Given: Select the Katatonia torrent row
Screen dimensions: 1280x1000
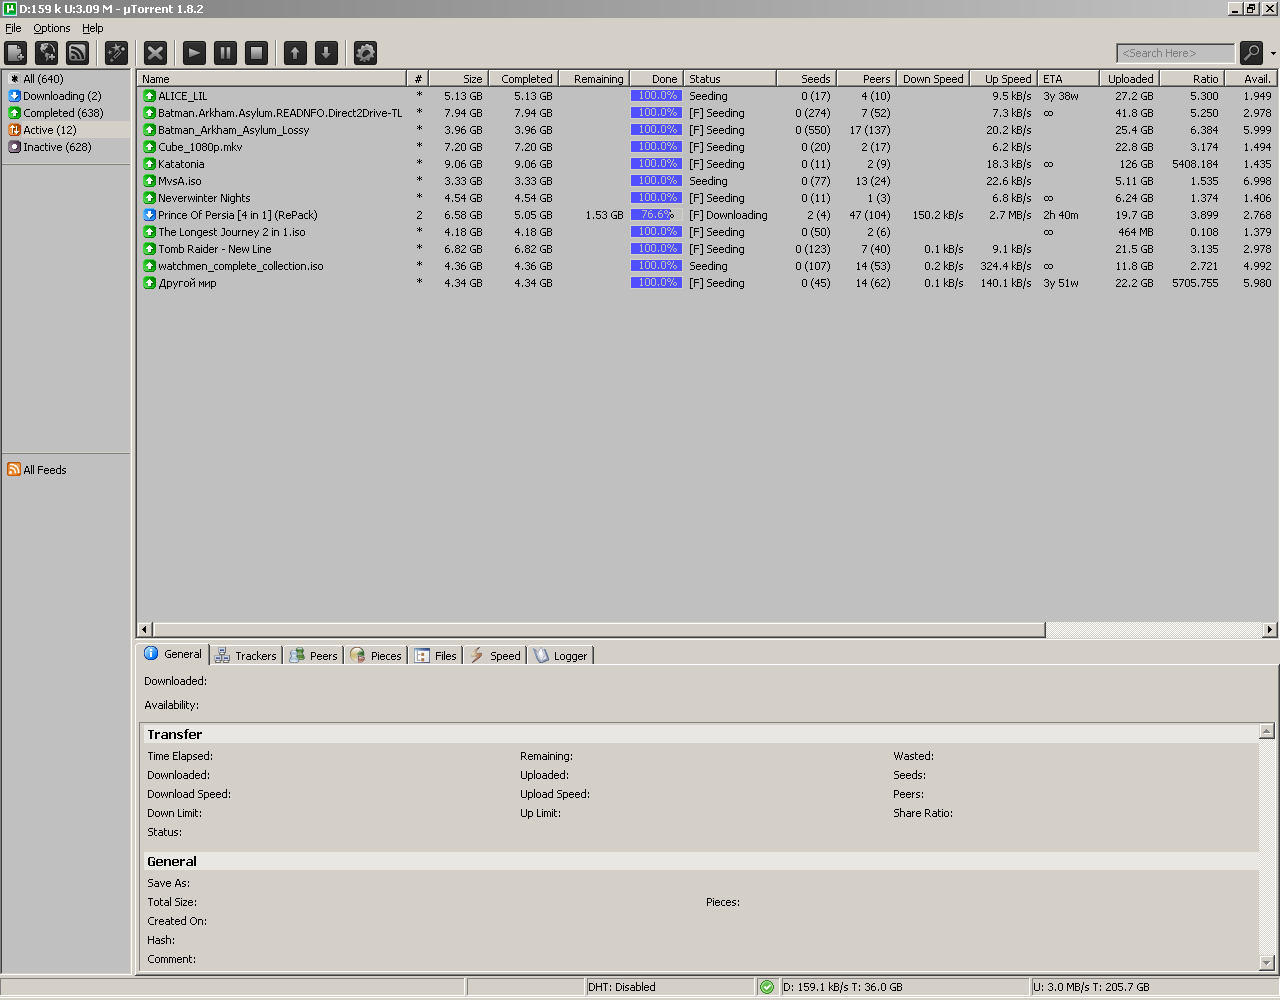Looking at the screenshot, I should 706,164.
